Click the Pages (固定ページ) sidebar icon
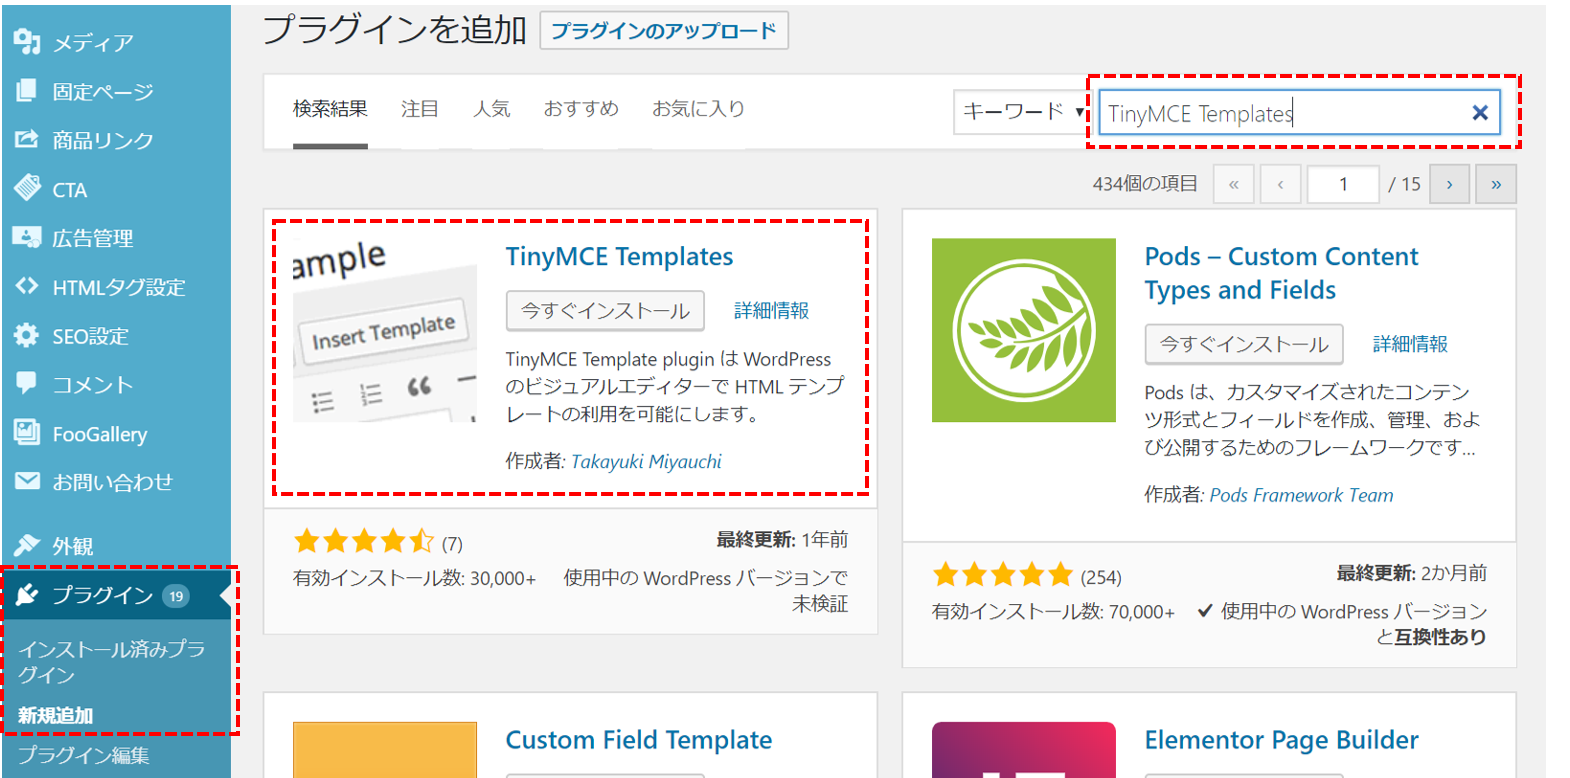 (27, 91)
